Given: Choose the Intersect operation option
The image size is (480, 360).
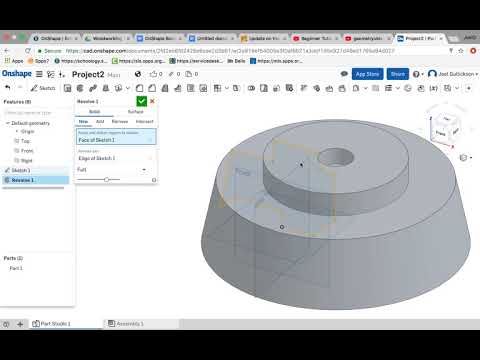Looking at the screenshot, I should click(145, 122).
